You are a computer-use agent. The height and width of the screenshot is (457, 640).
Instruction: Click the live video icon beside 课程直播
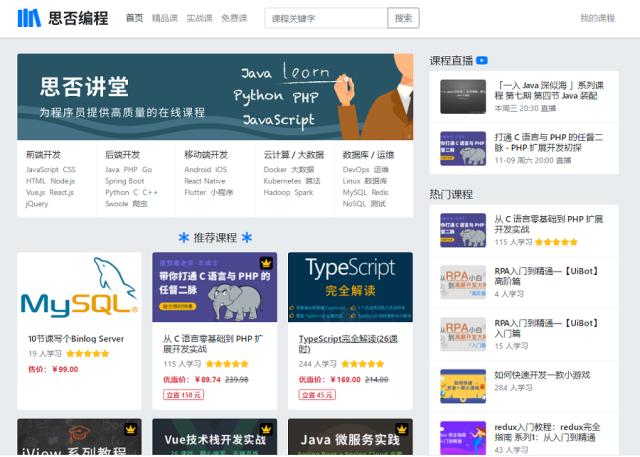point(482,60)
